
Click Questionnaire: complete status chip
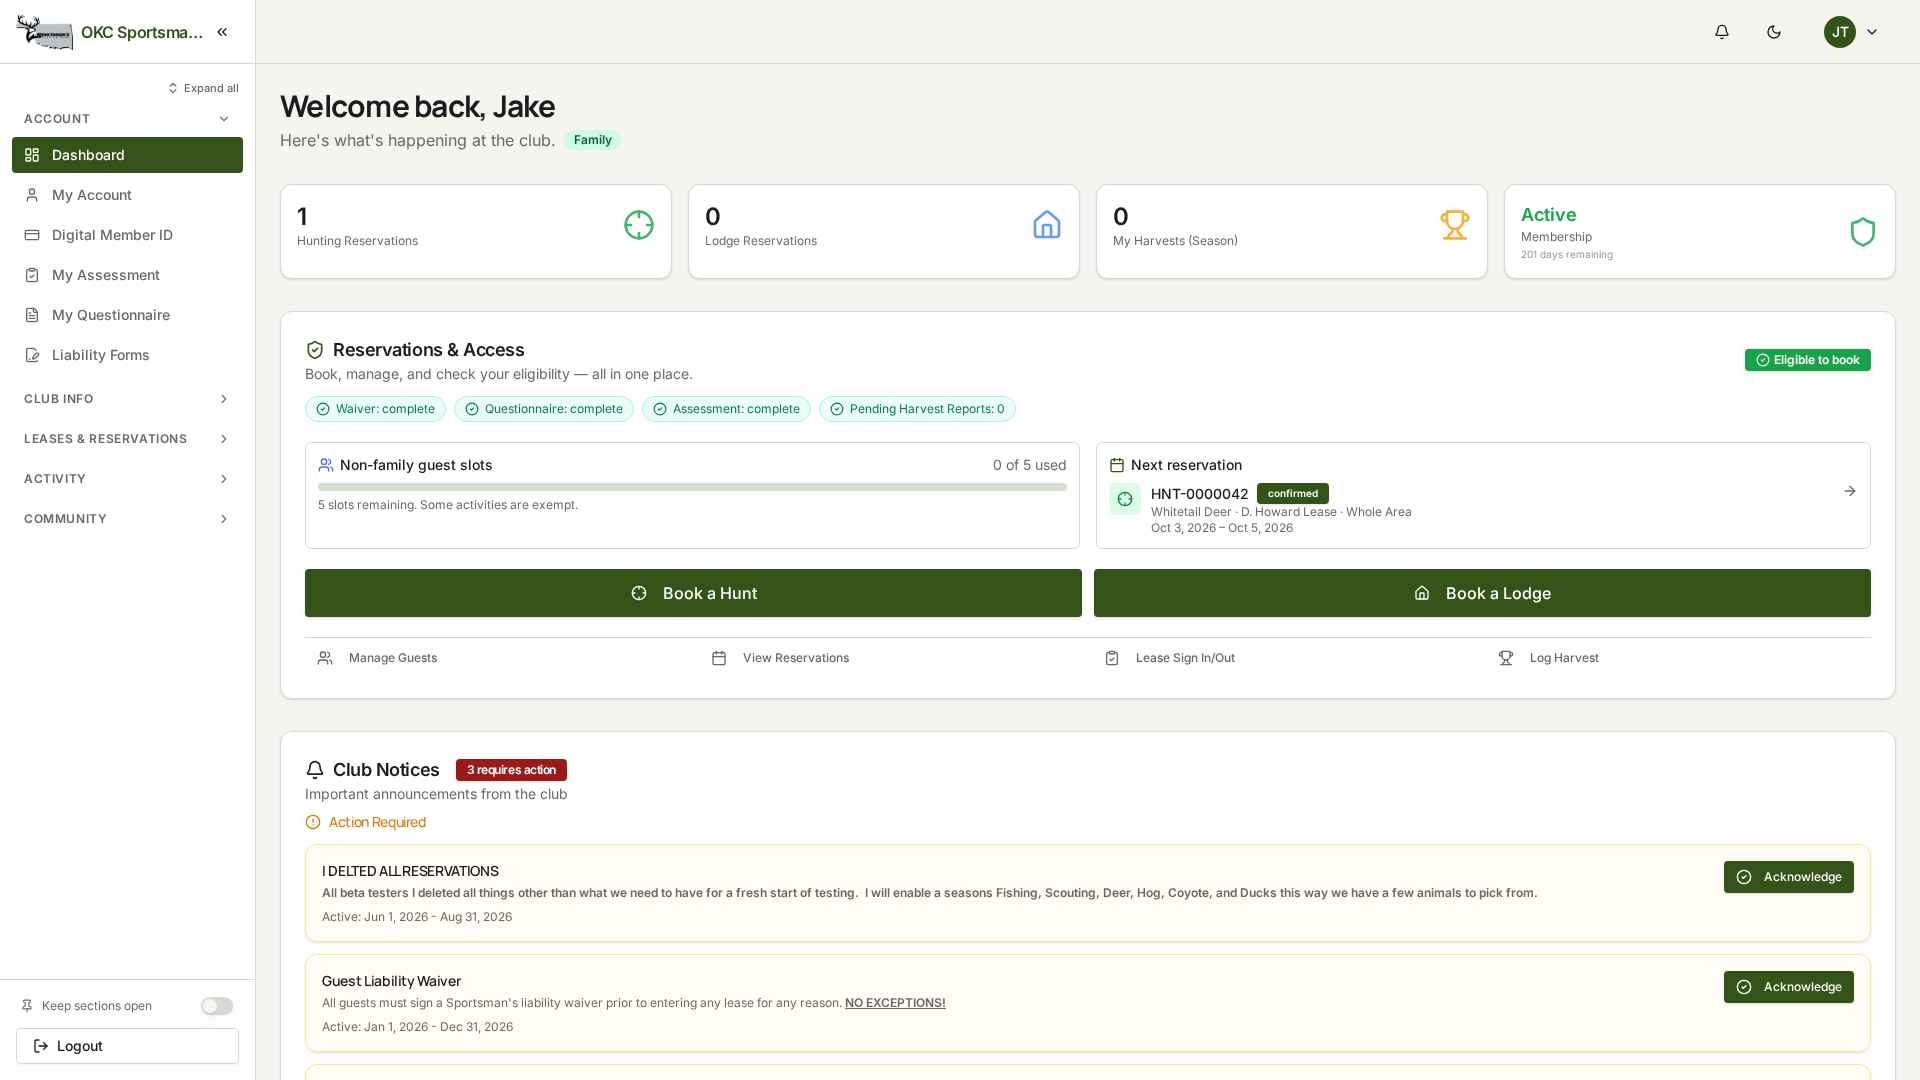pyautogui.click(x=544, y=409)
